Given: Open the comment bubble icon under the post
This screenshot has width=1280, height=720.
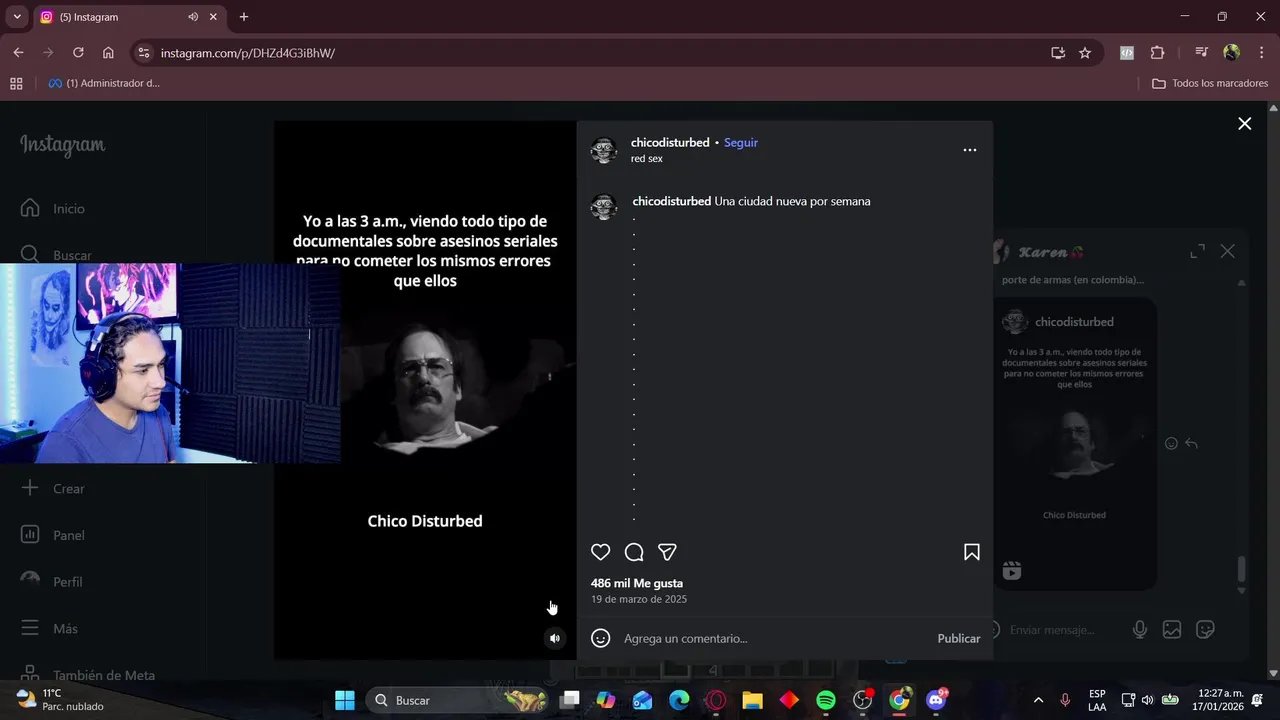Looking at the screenshot, I should (634, 552).
